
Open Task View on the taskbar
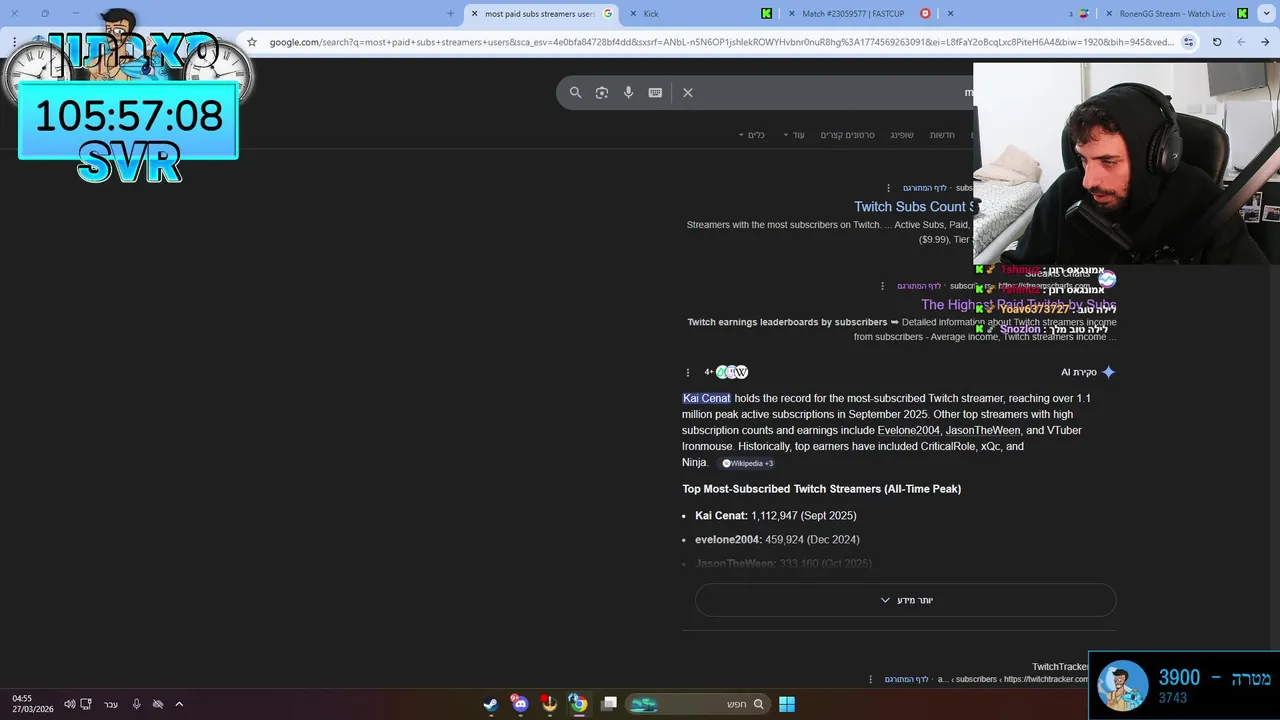[609, 704]
